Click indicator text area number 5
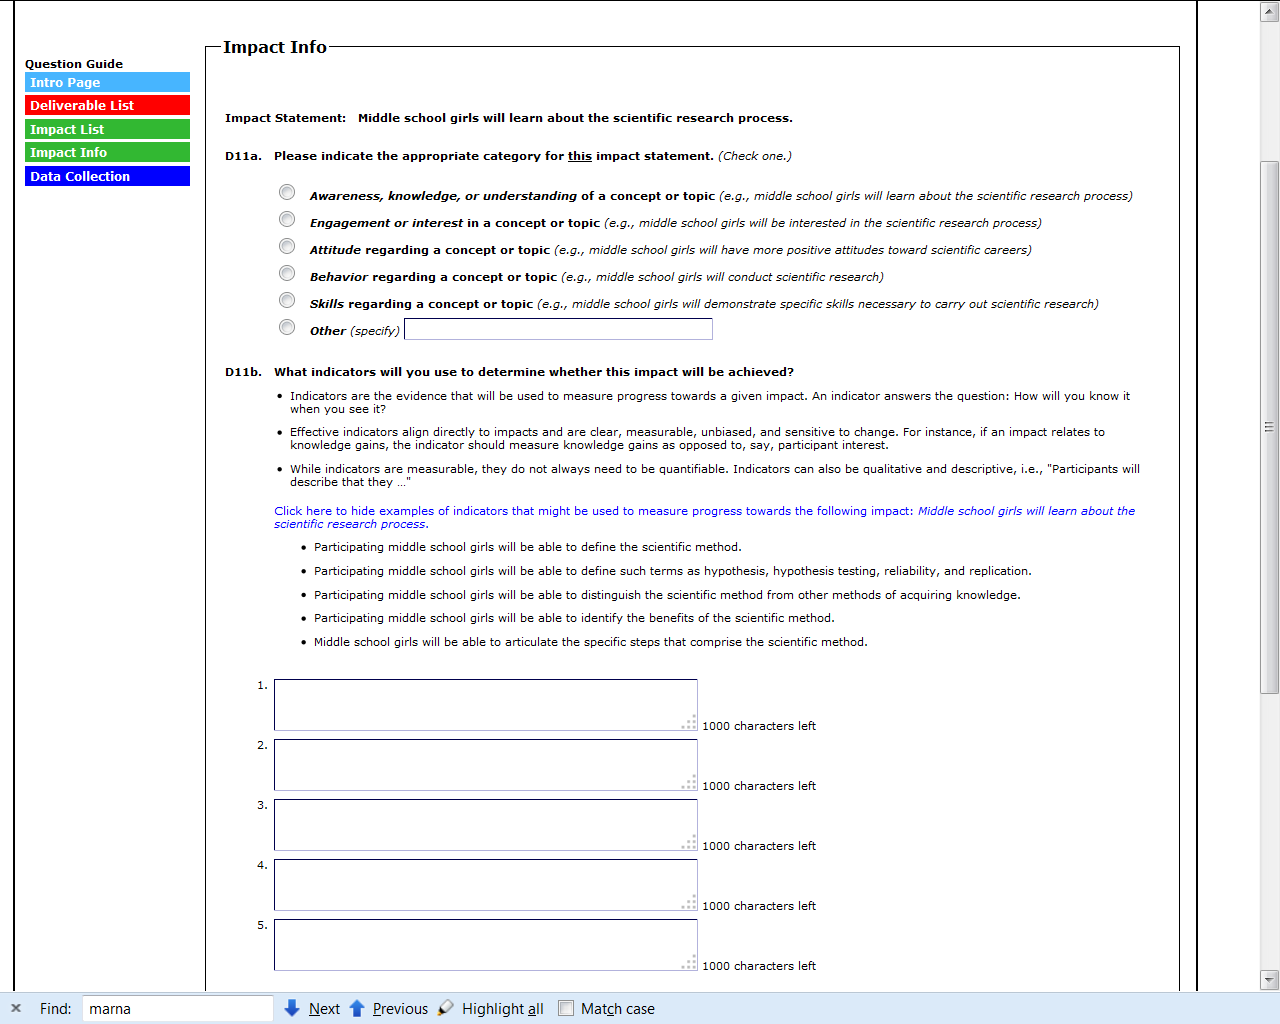Image resolution: width=1280 pixels, height=1024 pixels. [x=486, y=945]
